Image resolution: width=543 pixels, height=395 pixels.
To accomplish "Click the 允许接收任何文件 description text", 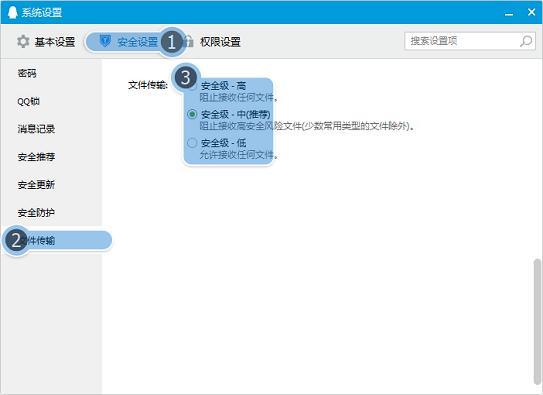I will tap(239, 155).
